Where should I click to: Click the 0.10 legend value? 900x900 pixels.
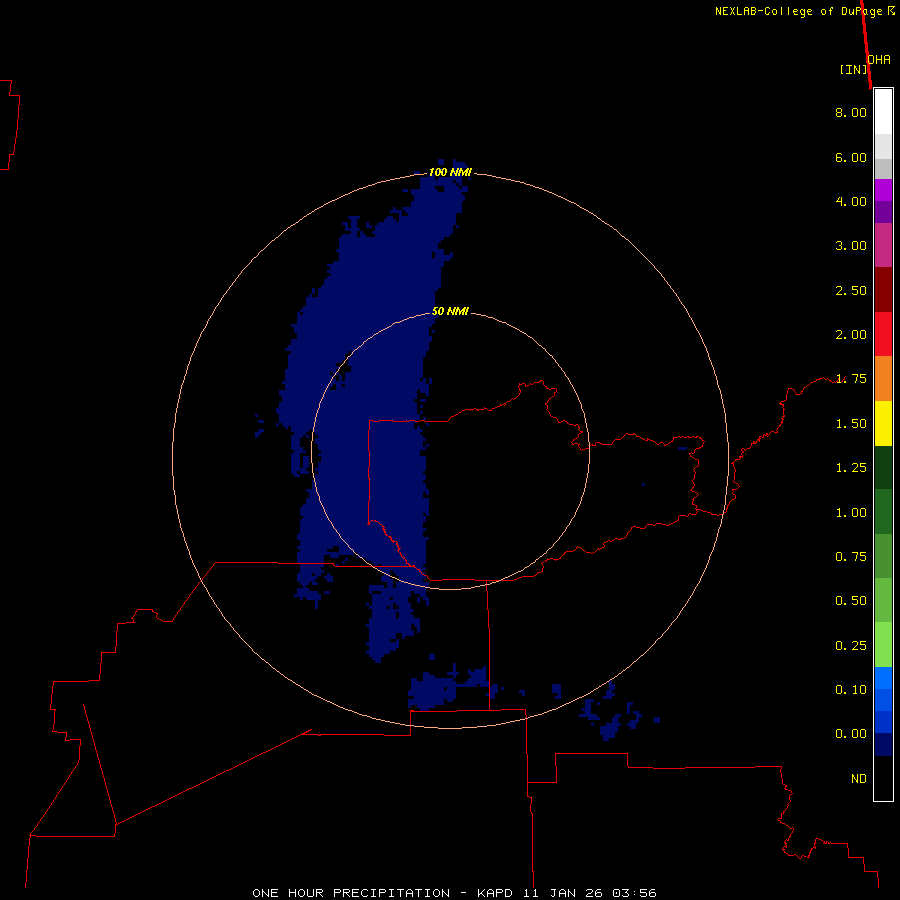click(851, 690)
